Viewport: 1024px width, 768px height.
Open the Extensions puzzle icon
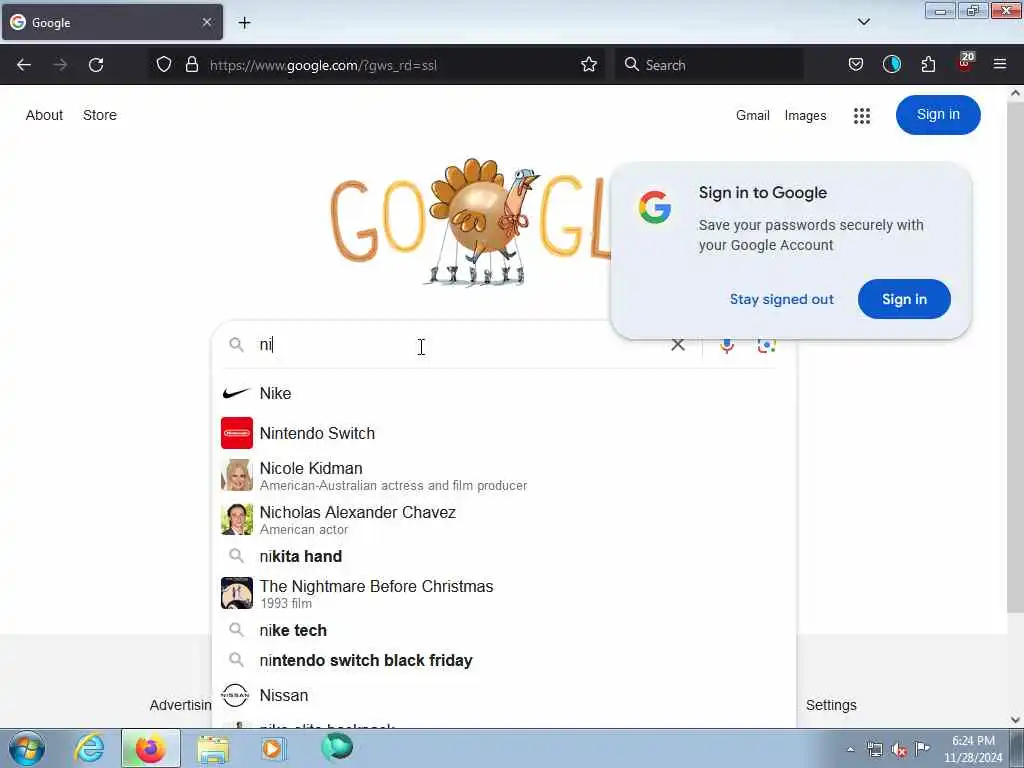(x=928, y=65)
